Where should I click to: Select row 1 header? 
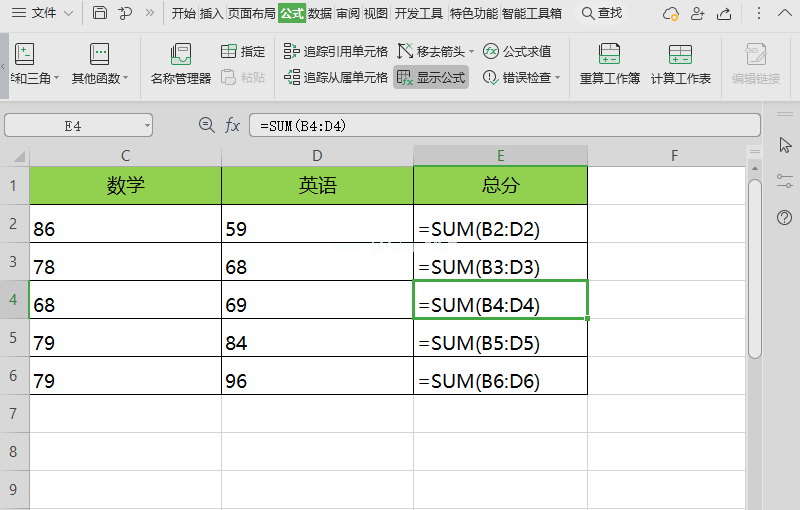(14, 186)
